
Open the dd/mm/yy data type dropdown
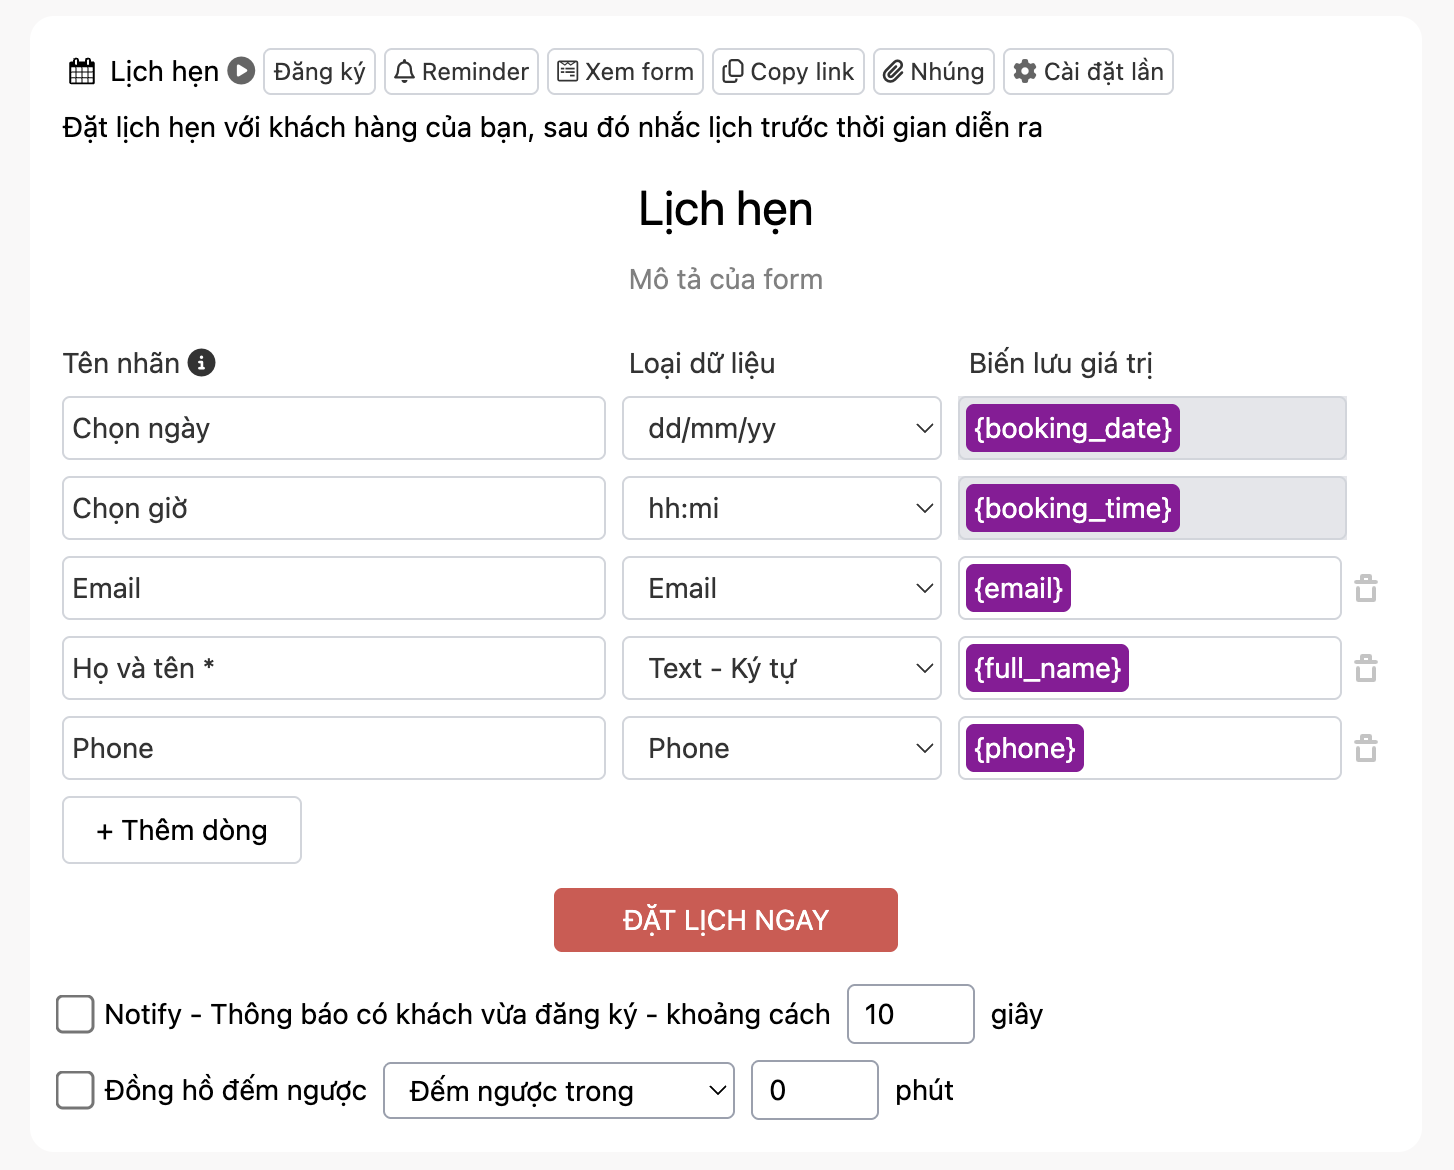pos(781,429)
